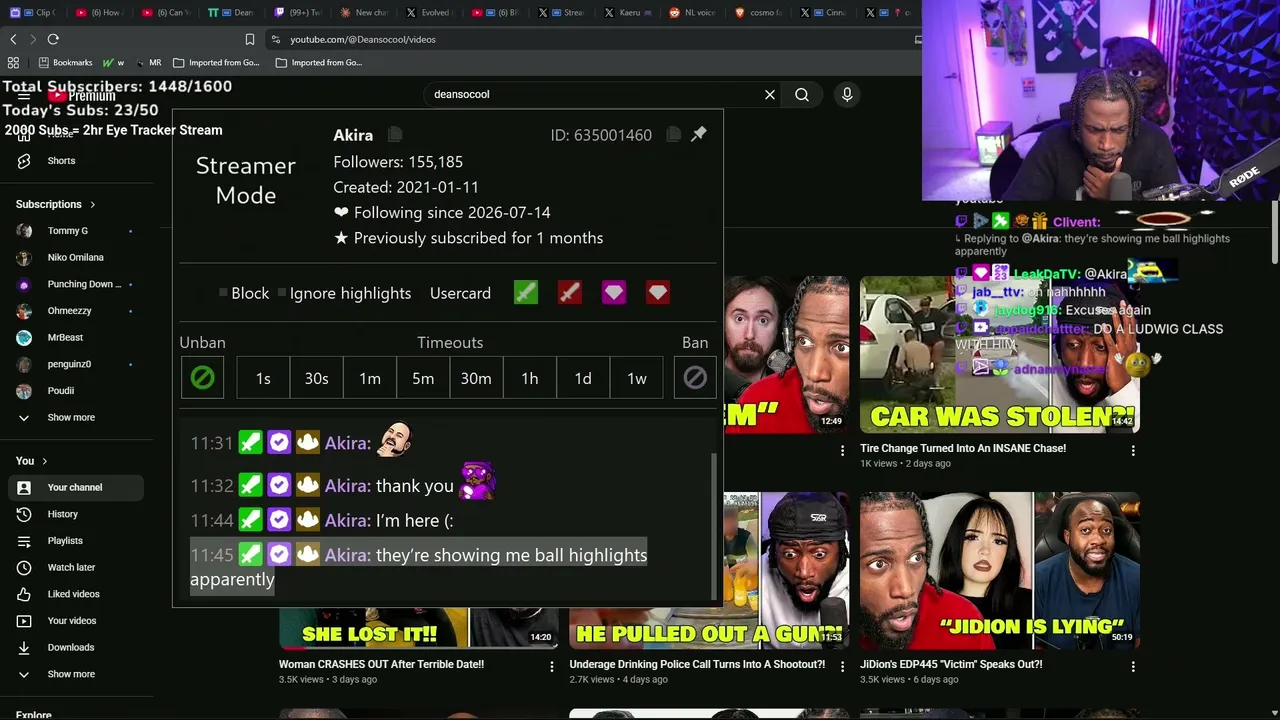Open options menu for 'Woman CRASHES OUT' video
1280x720 pixels.
[x=552, y=666]
